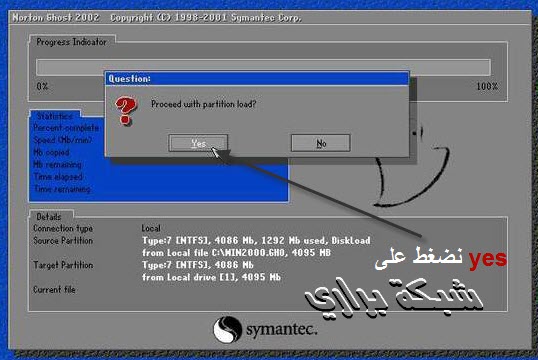Click the Progress Indicator label
The image size is (538, 360).
pyautogui.click(x=71, y=42)
